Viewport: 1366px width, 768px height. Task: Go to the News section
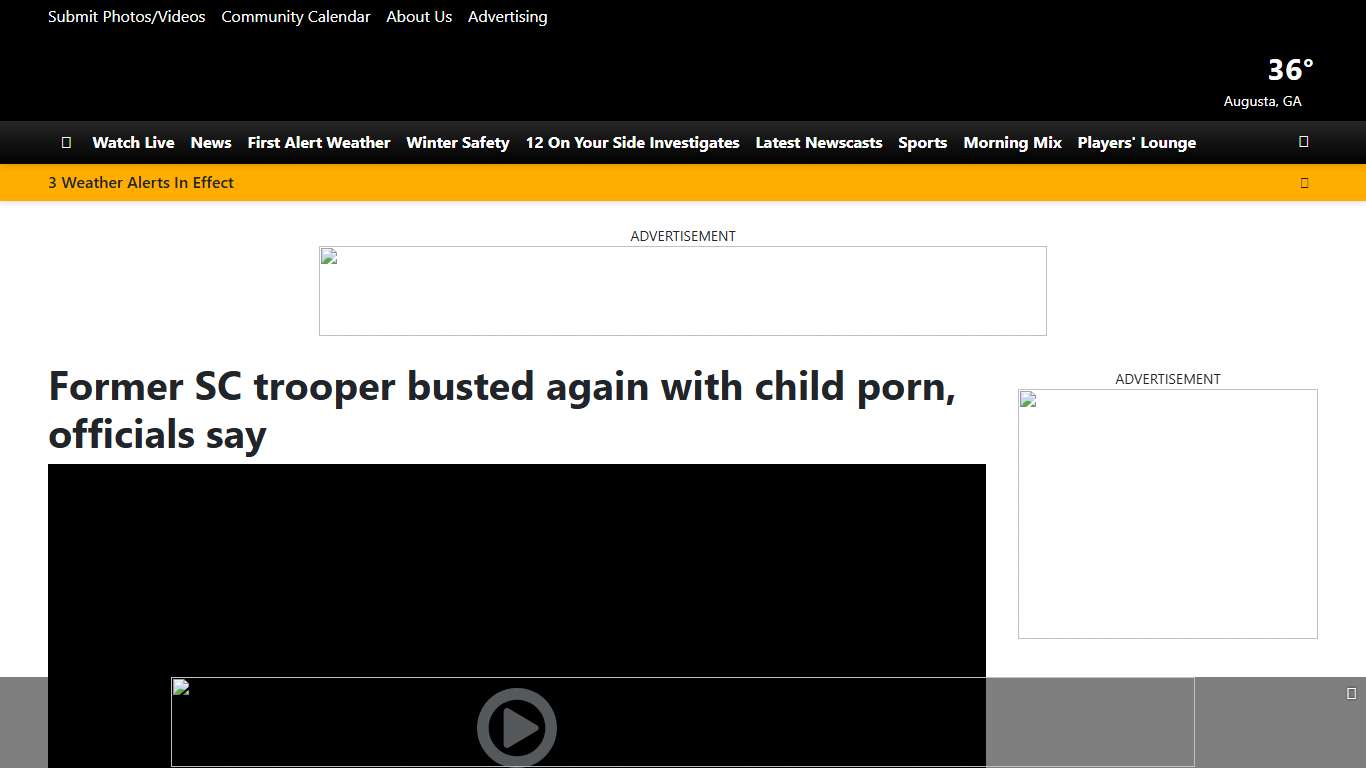point(211,143)
